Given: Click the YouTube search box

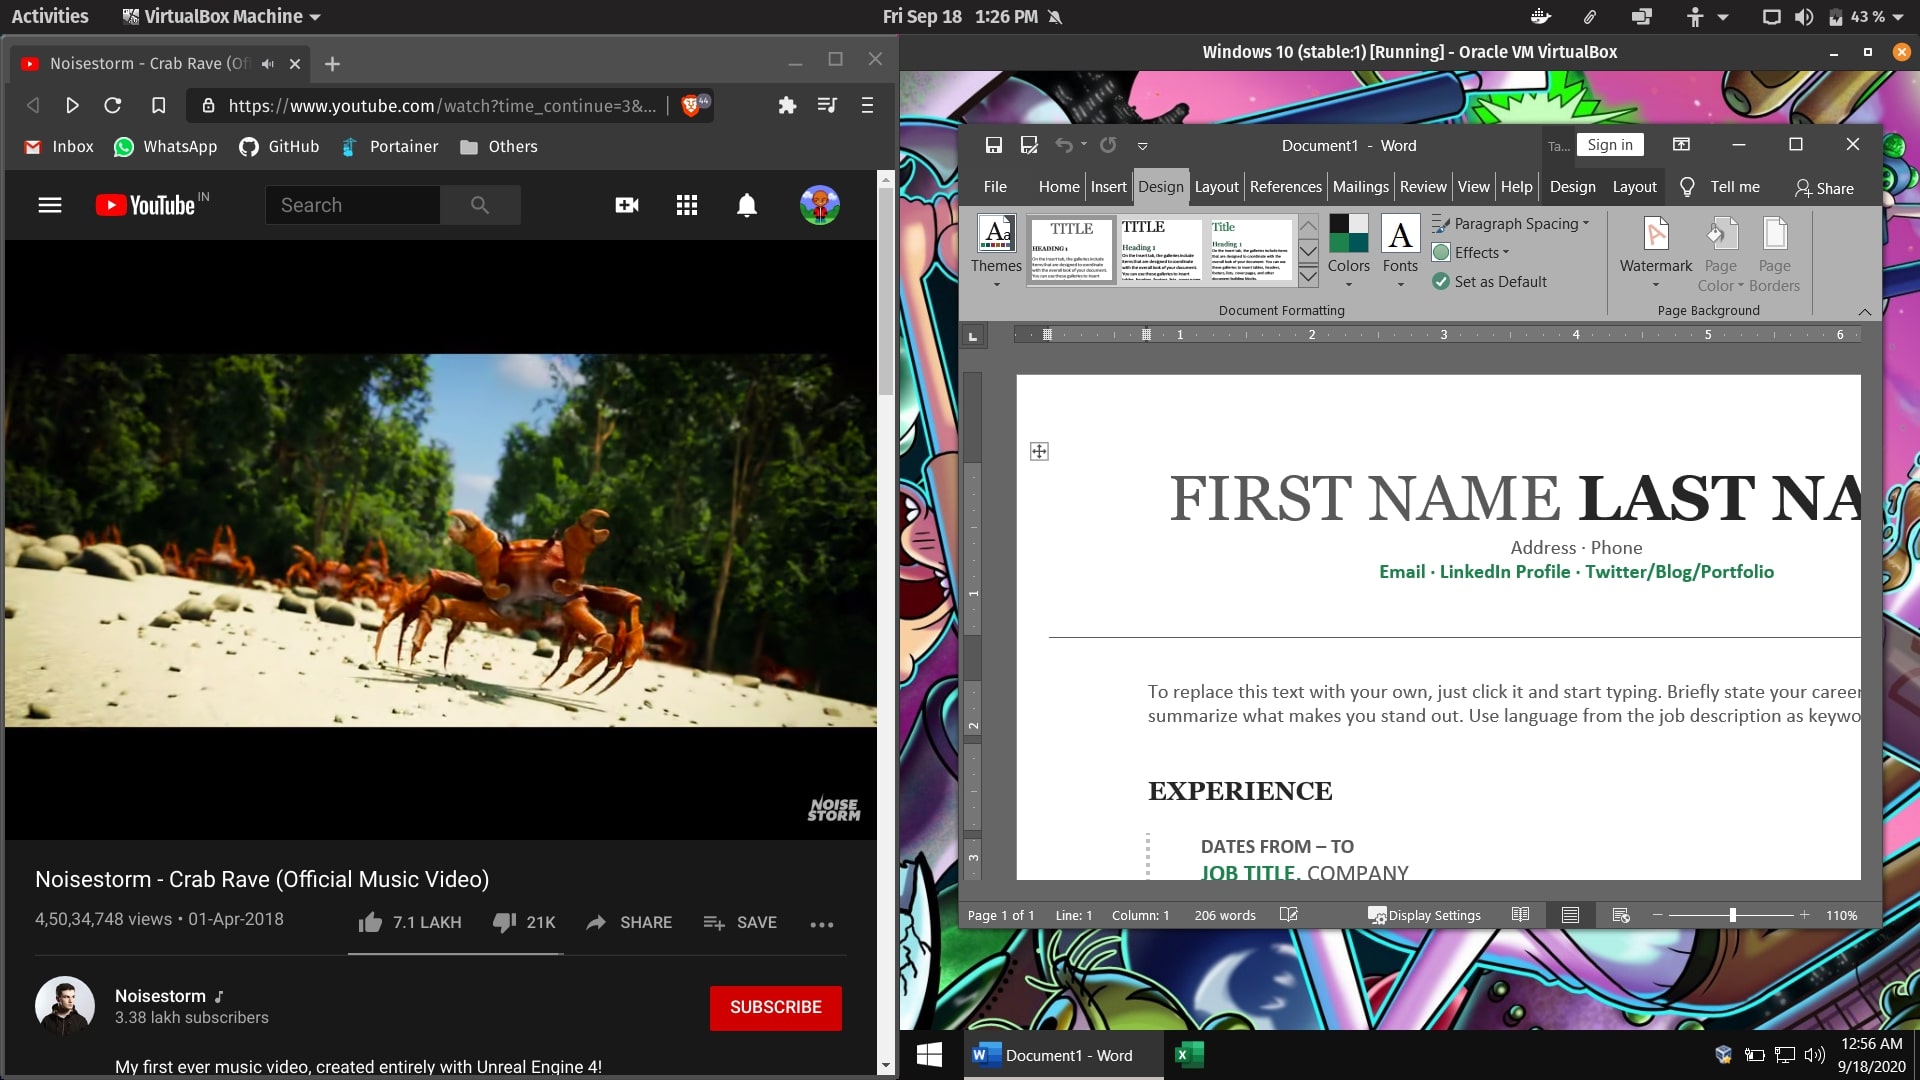Looking at the screenshot, I should click(352, 205).
